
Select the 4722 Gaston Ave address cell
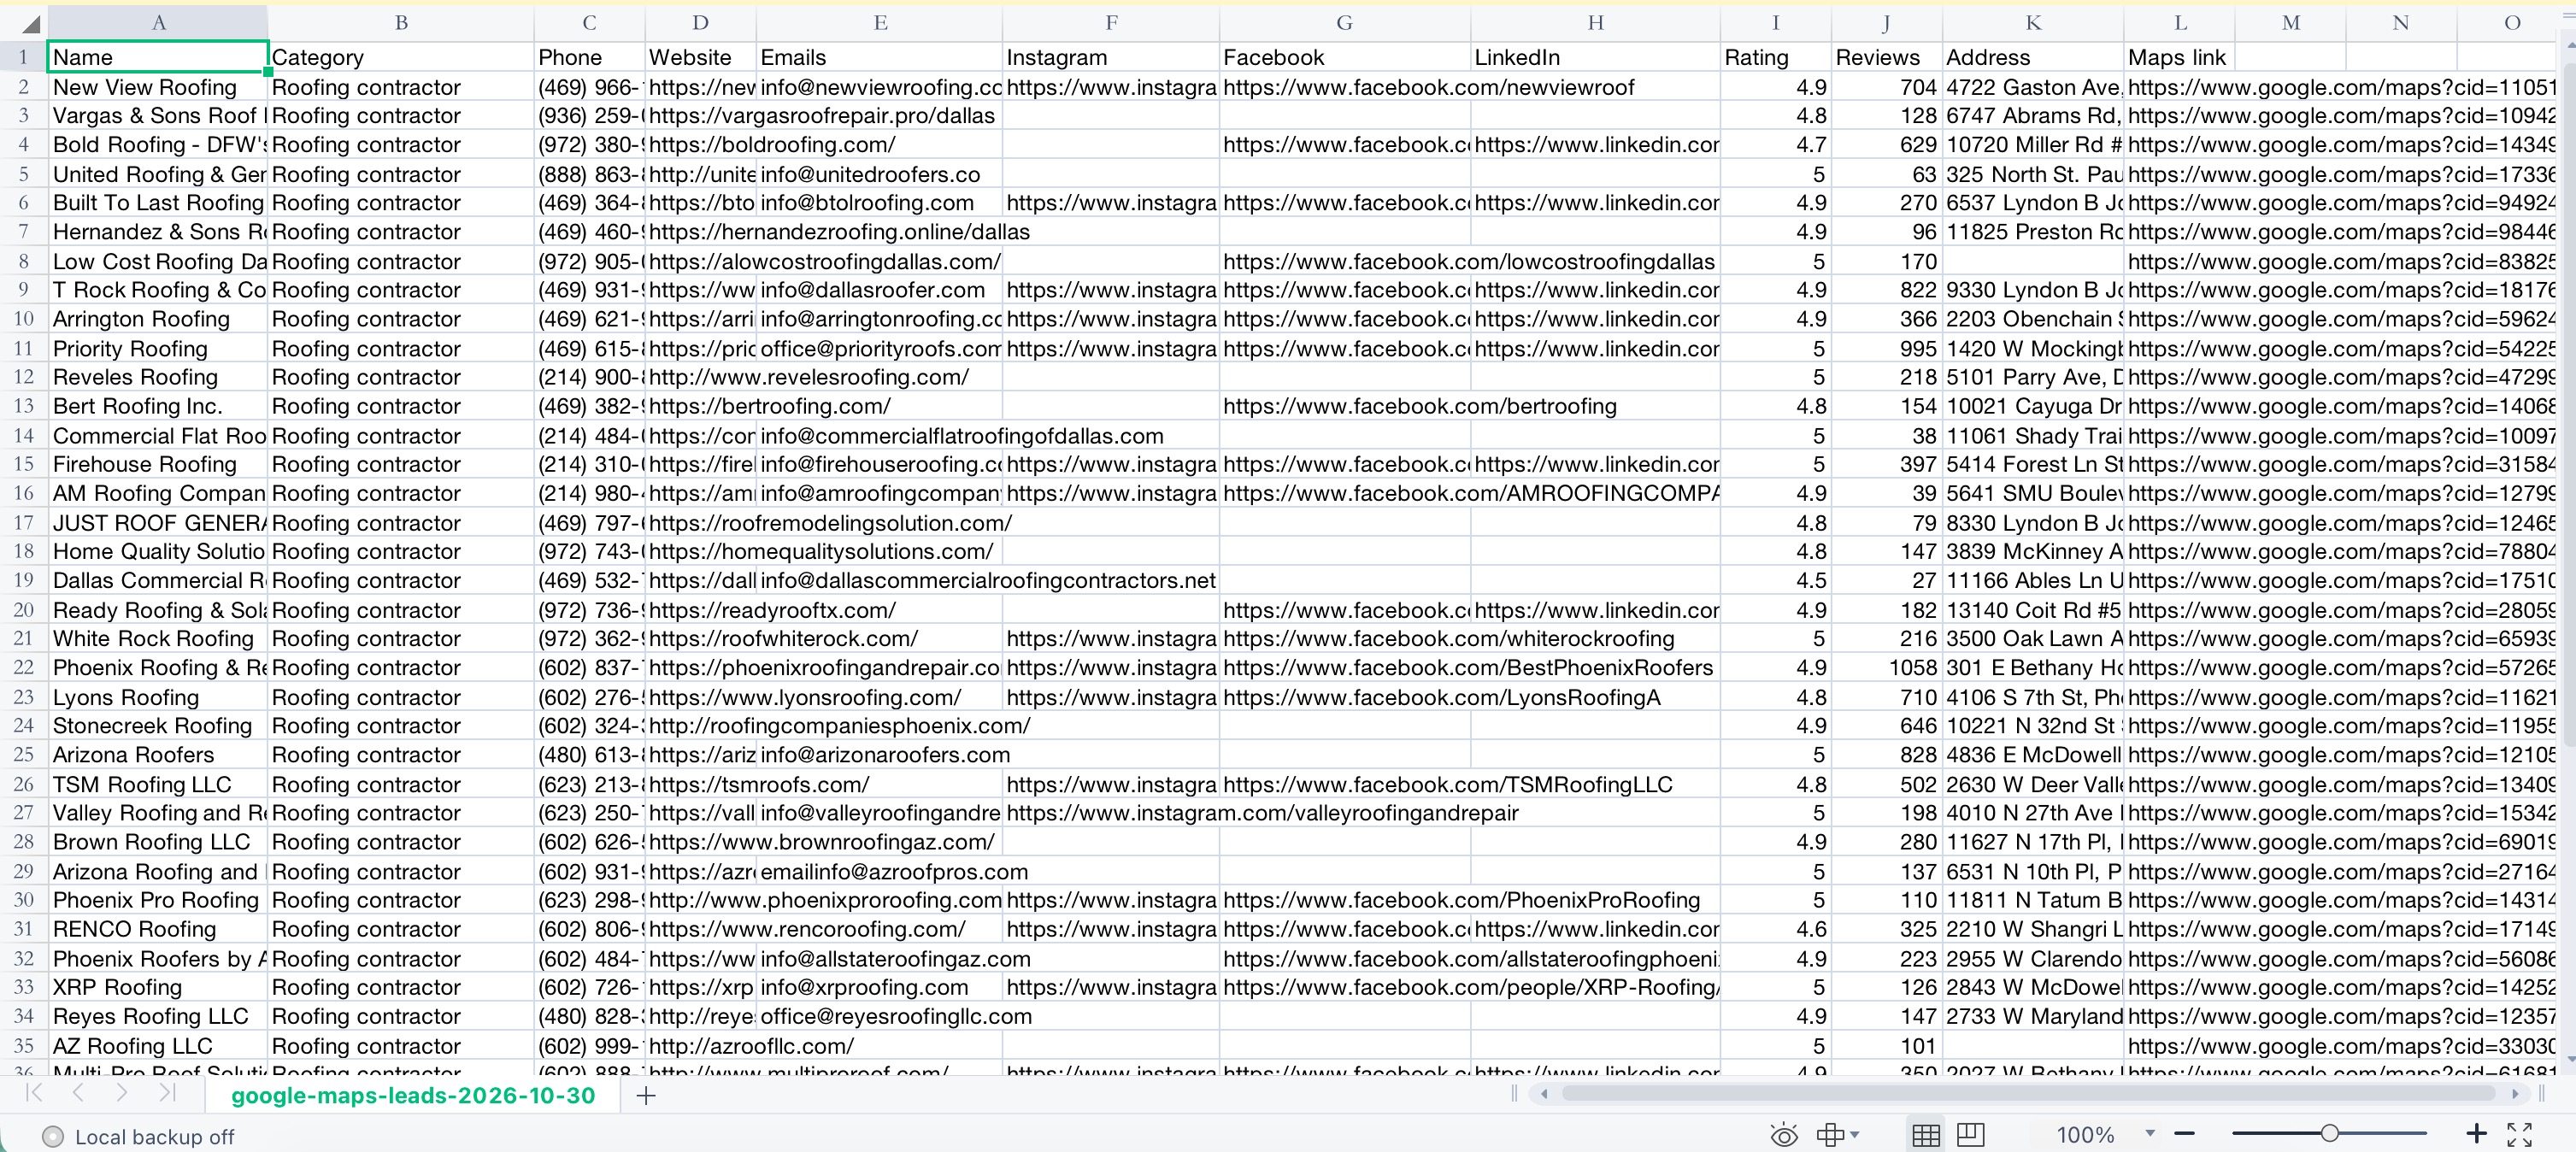tap(2032, 87)
